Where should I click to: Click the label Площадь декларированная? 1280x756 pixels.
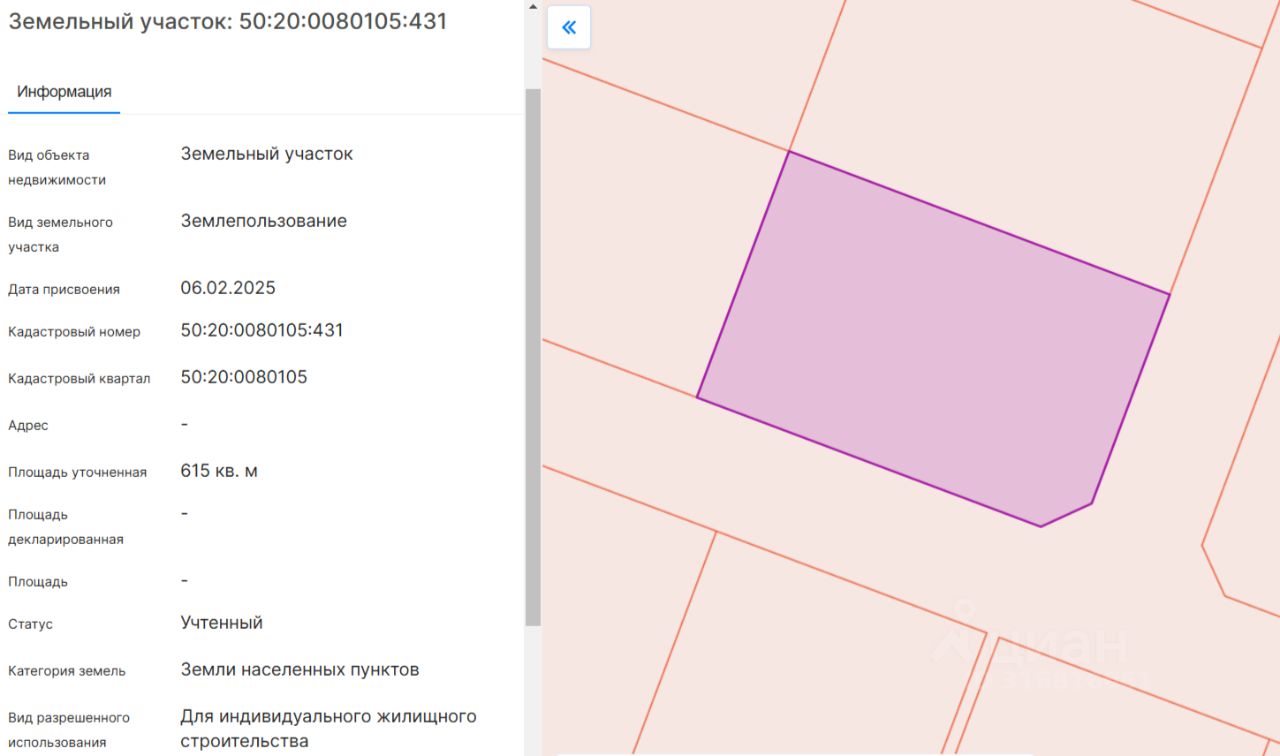click(66, 527)
